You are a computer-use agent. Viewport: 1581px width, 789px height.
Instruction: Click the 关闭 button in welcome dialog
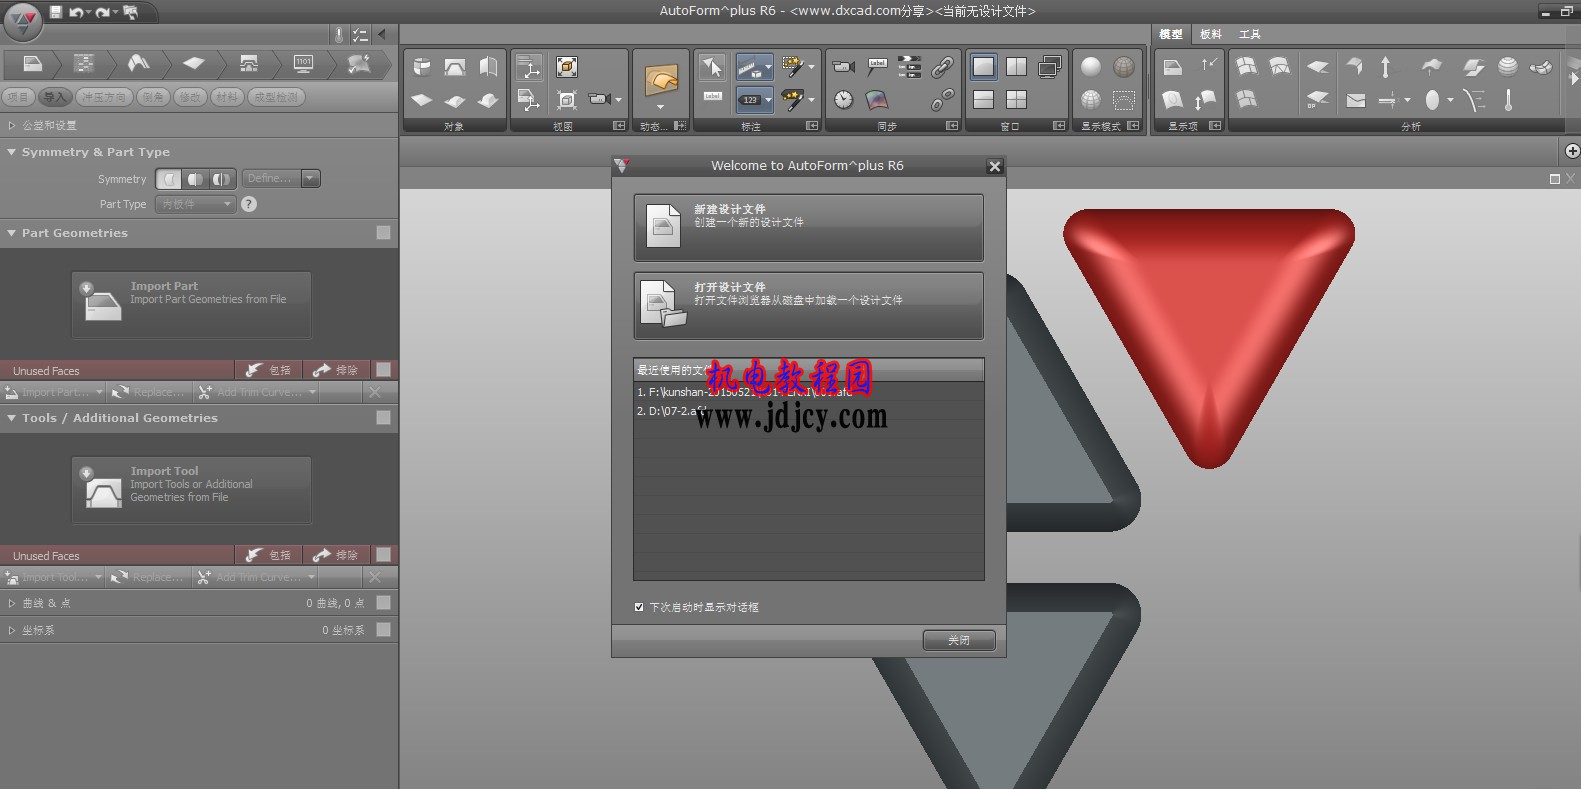(959, 640)
